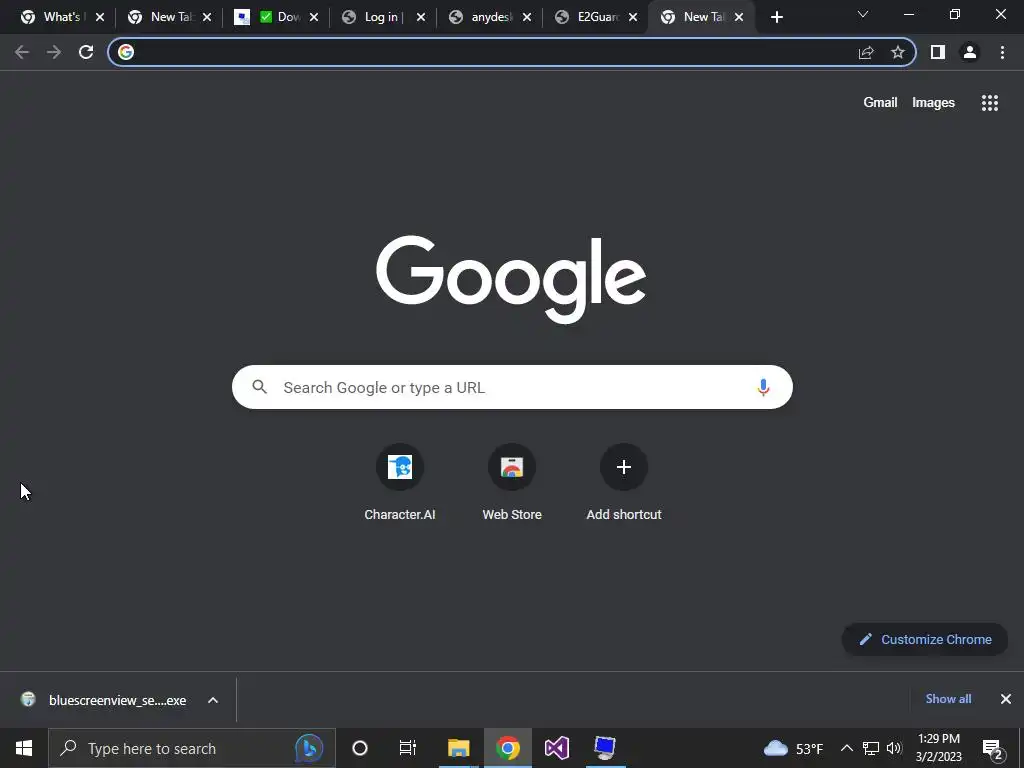This screenshot has width=1024, height=768.
Task: Add a new shortcut tile
Action: (624, 483)
